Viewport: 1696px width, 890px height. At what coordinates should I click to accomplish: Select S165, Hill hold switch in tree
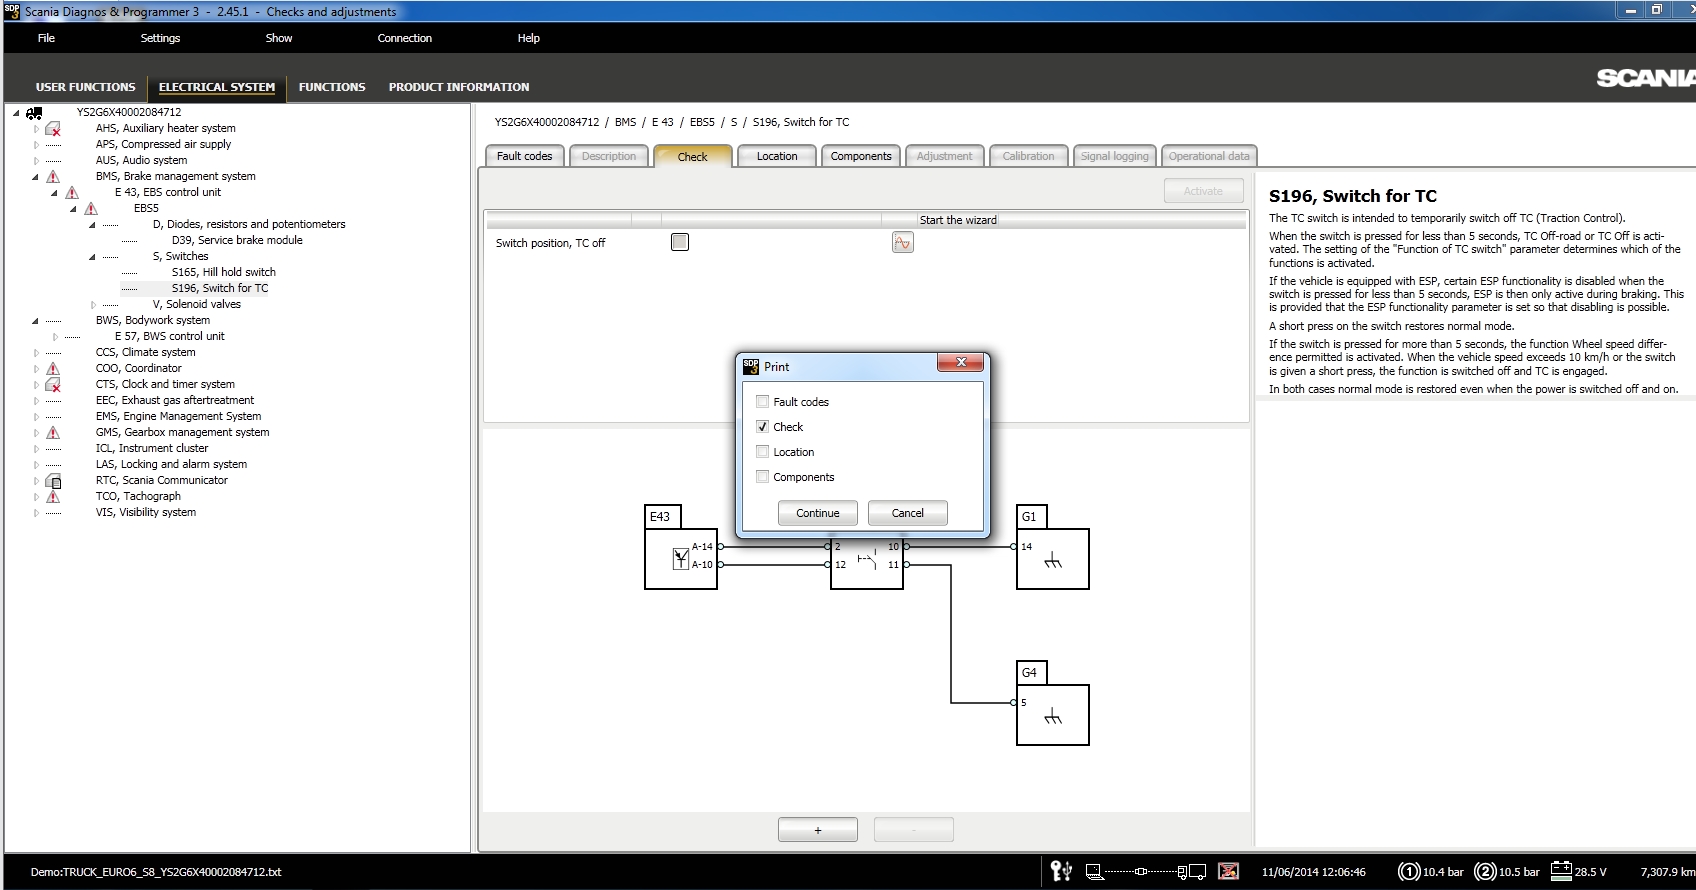(223, 272)
